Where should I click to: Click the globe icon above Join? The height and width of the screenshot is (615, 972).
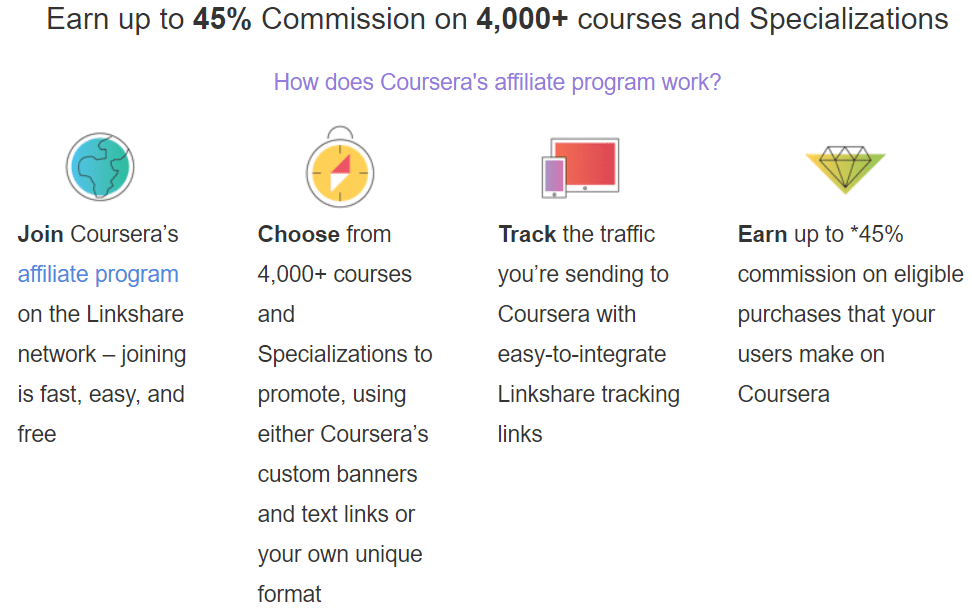point(100,166)
